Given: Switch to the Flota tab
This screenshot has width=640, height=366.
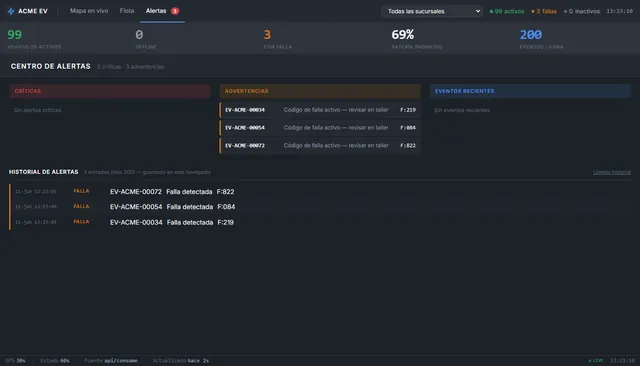Looking at the screenshot, I should click(127, 11).
